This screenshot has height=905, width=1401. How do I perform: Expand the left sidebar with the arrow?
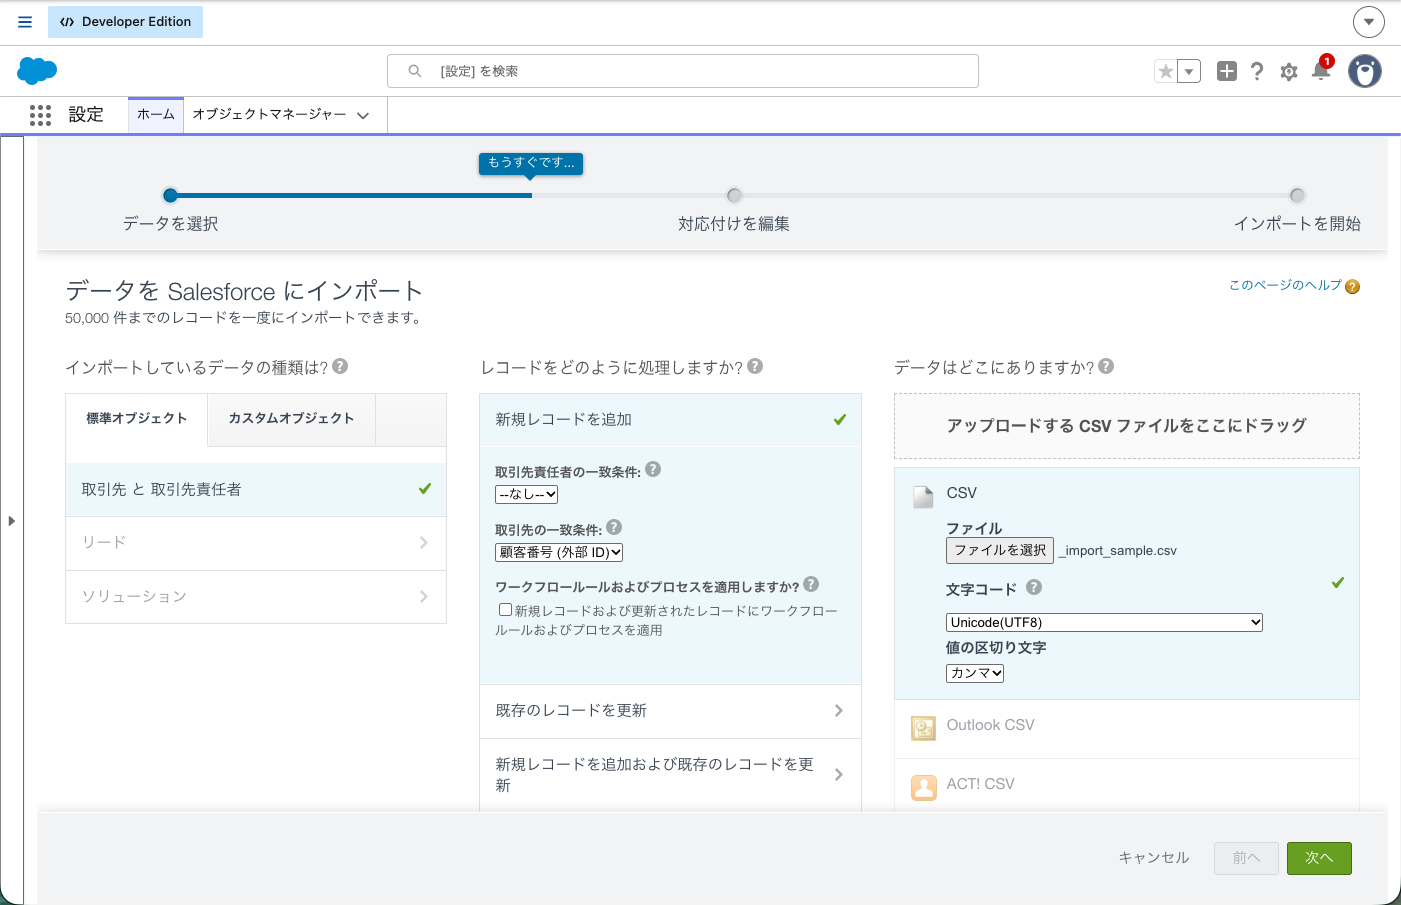click(x=11, y=521)
